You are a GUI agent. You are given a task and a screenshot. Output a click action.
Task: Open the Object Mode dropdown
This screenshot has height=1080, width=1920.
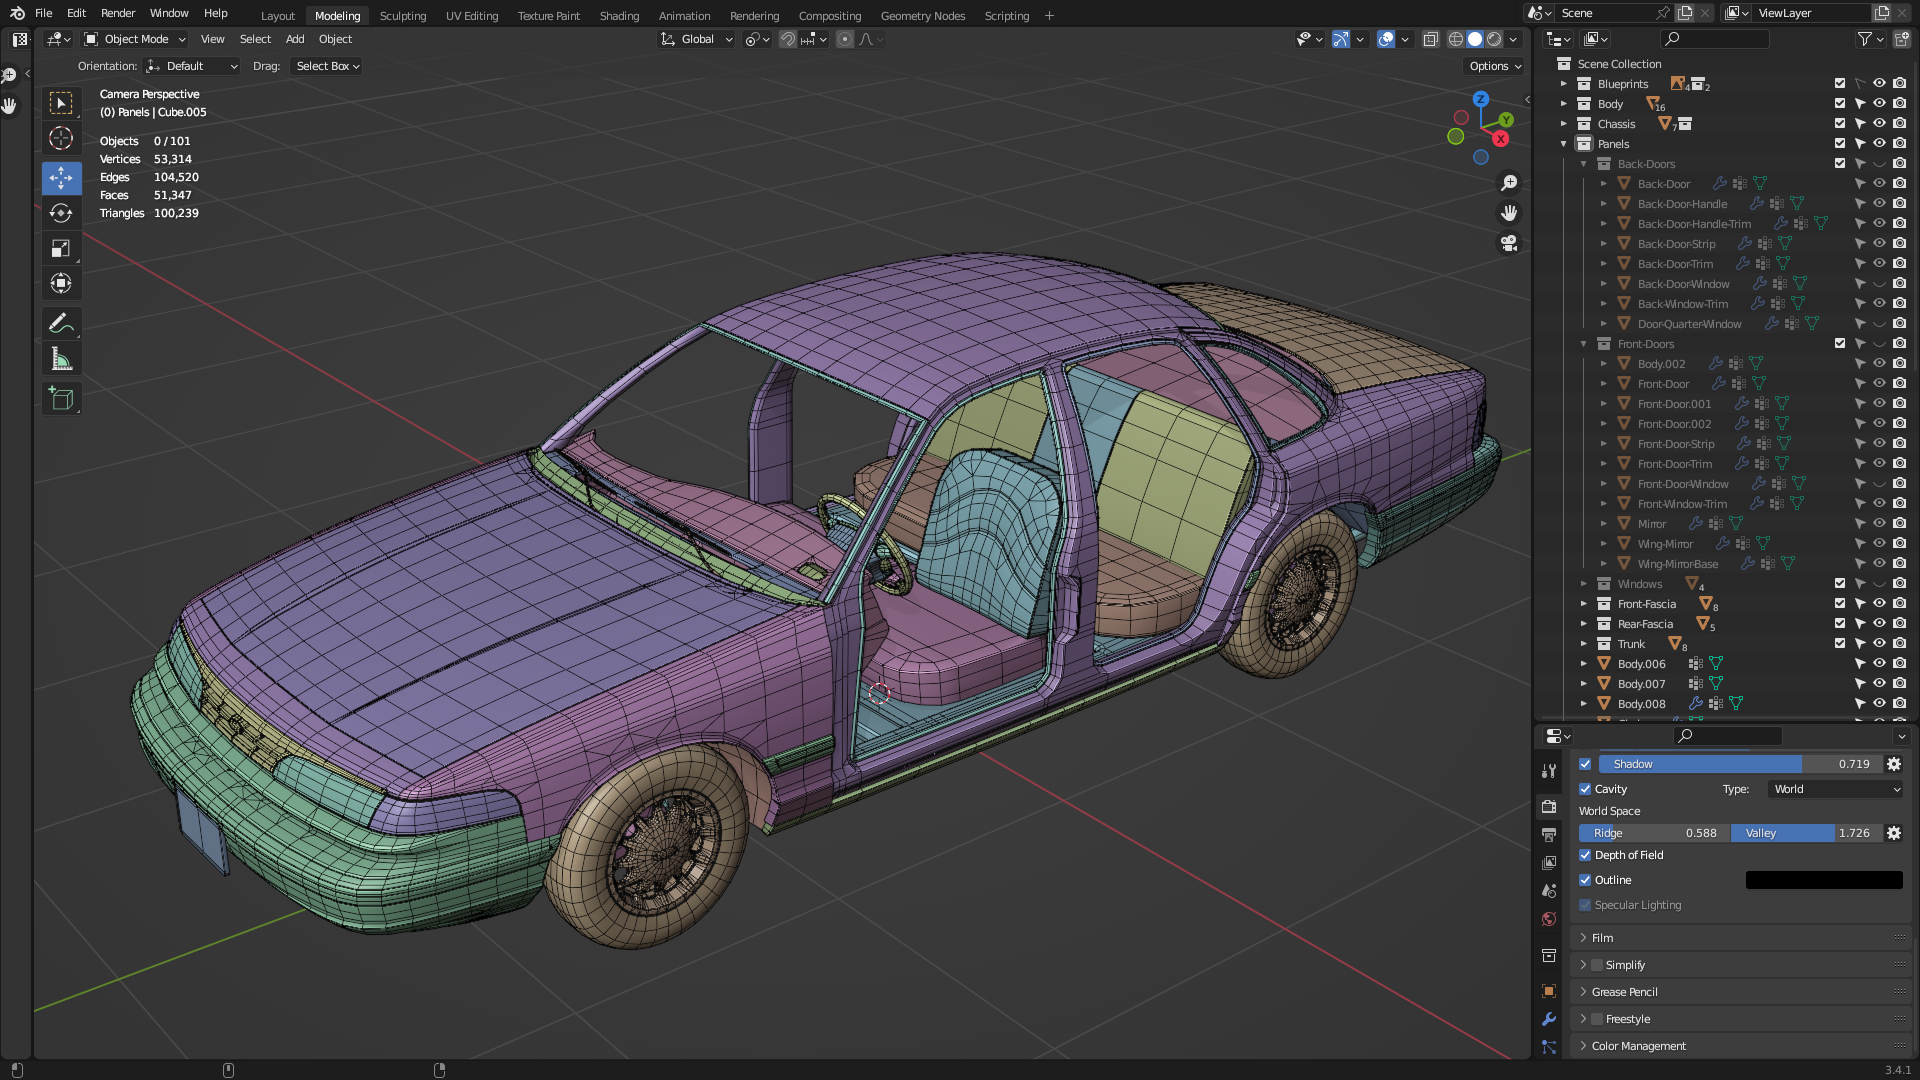click(x=136, y=39)
